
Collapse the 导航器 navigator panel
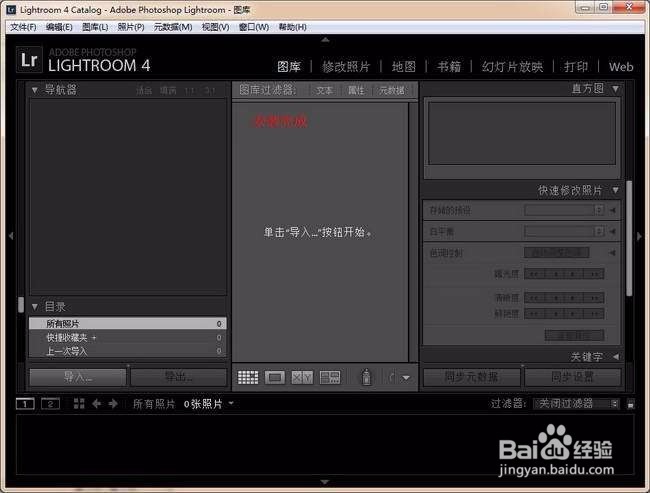coord(35,90)
